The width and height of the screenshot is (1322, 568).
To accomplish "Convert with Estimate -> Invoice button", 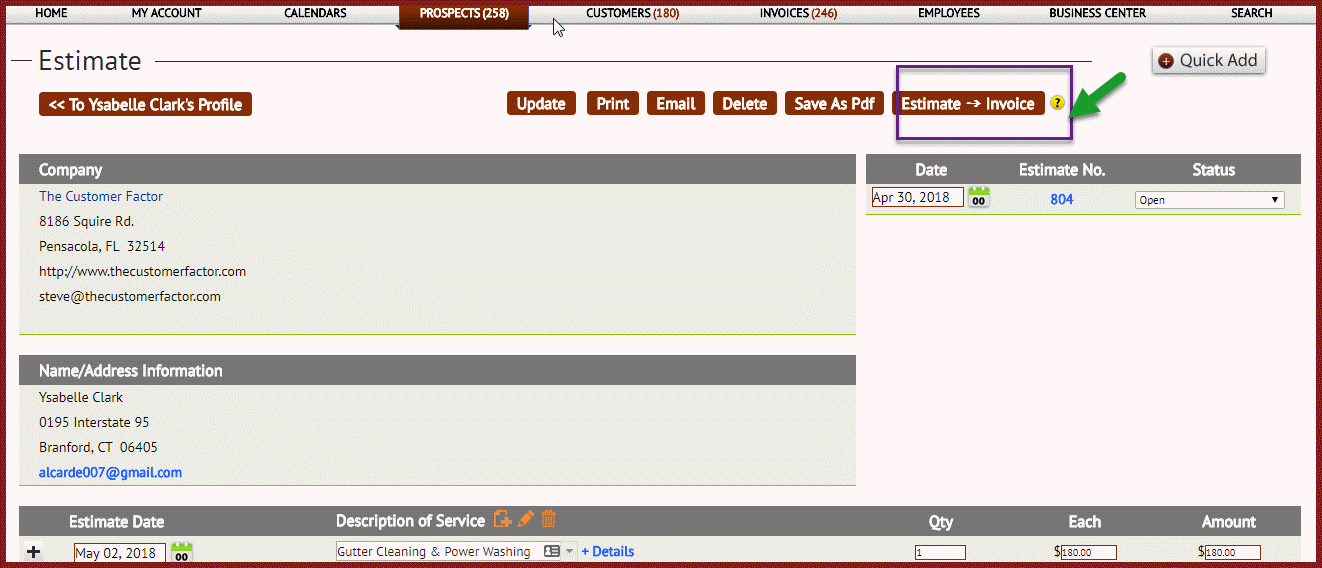I will pos(968,104).
